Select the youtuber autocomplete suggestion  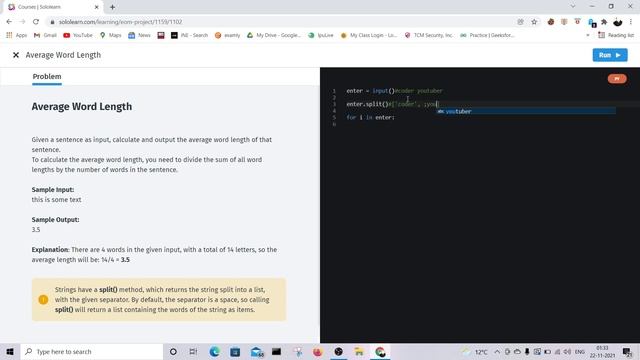point(526,111)
